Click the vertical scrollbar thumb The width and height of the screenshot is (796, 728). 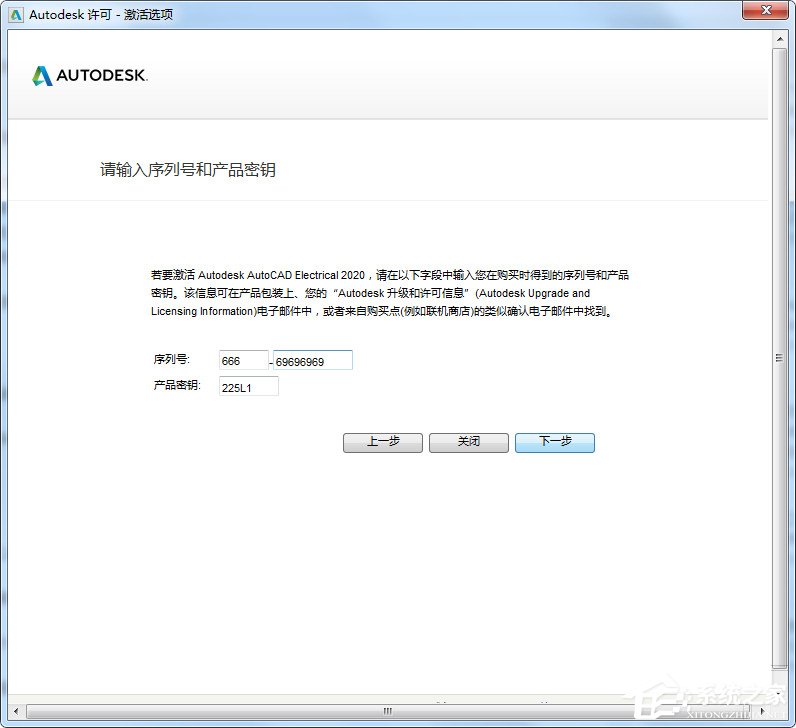779,357
